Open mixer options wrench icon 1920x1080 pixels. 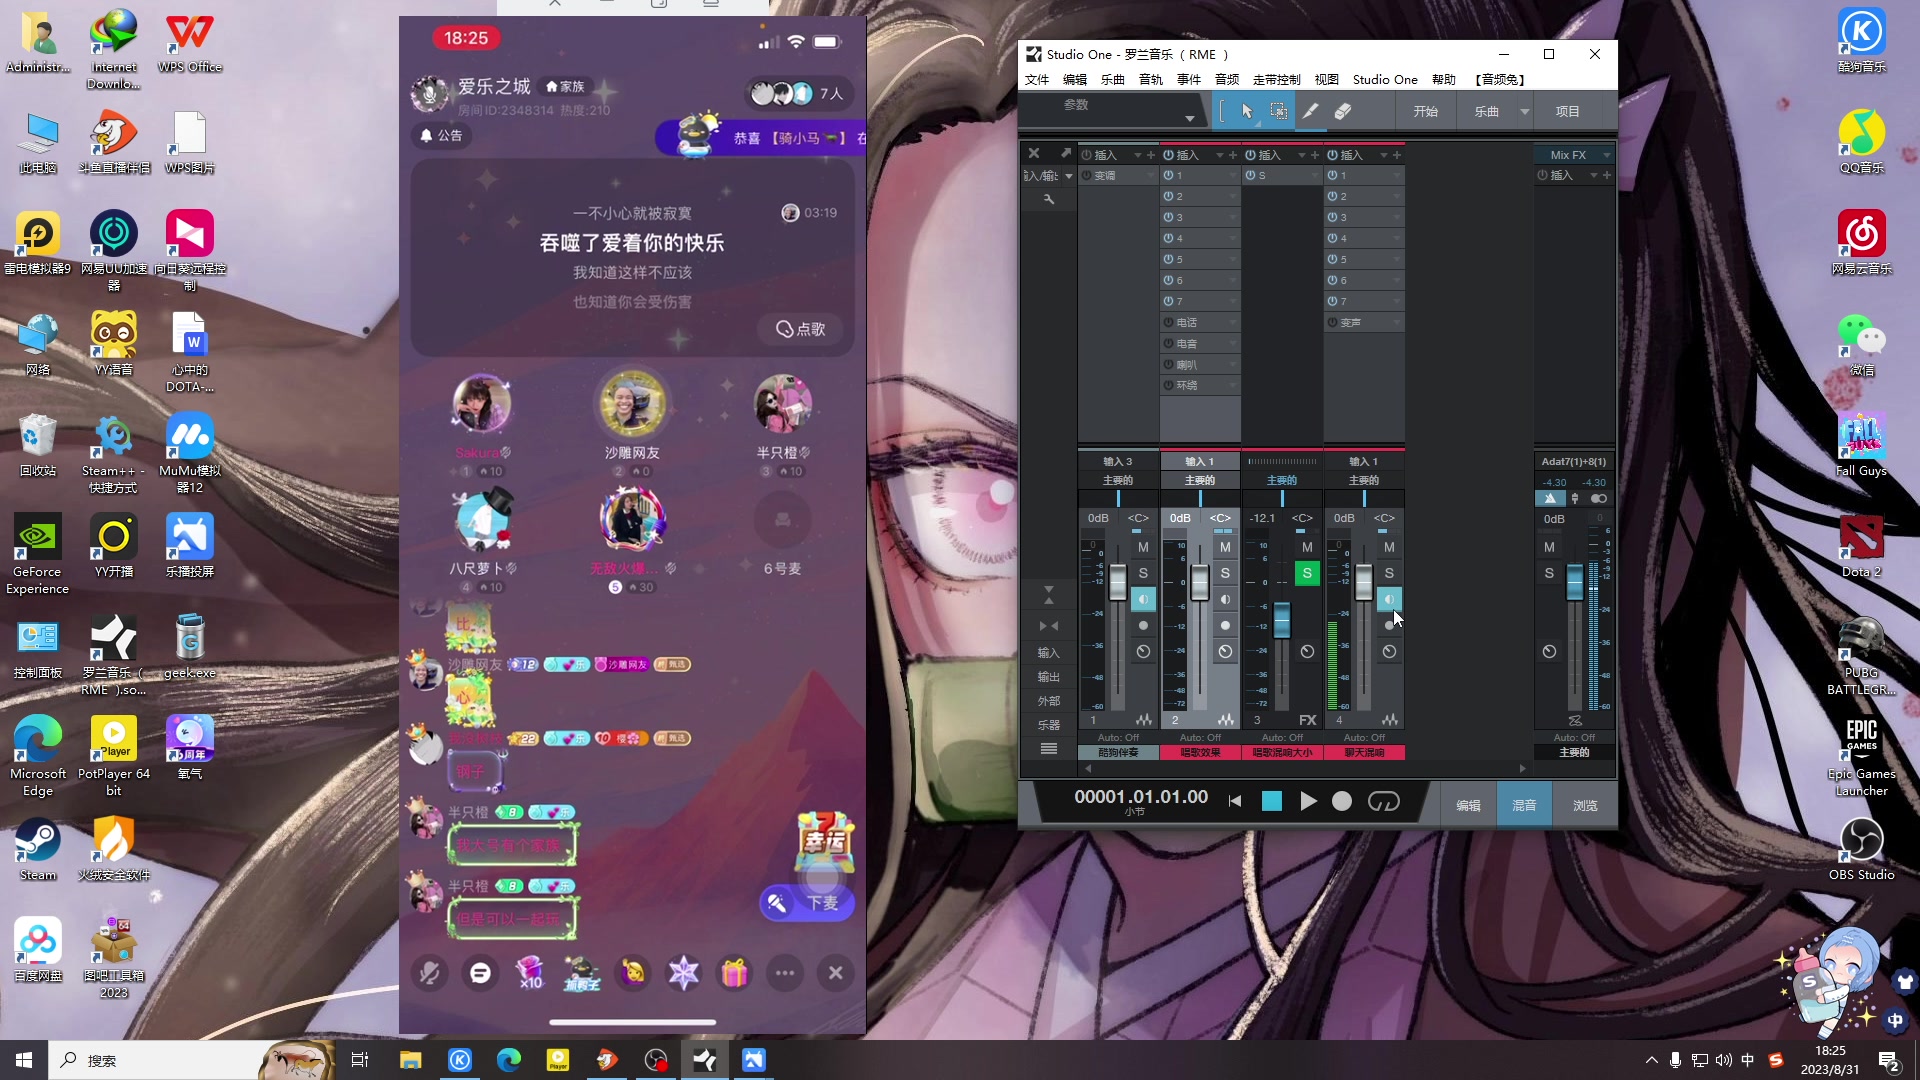point(1049,199)
